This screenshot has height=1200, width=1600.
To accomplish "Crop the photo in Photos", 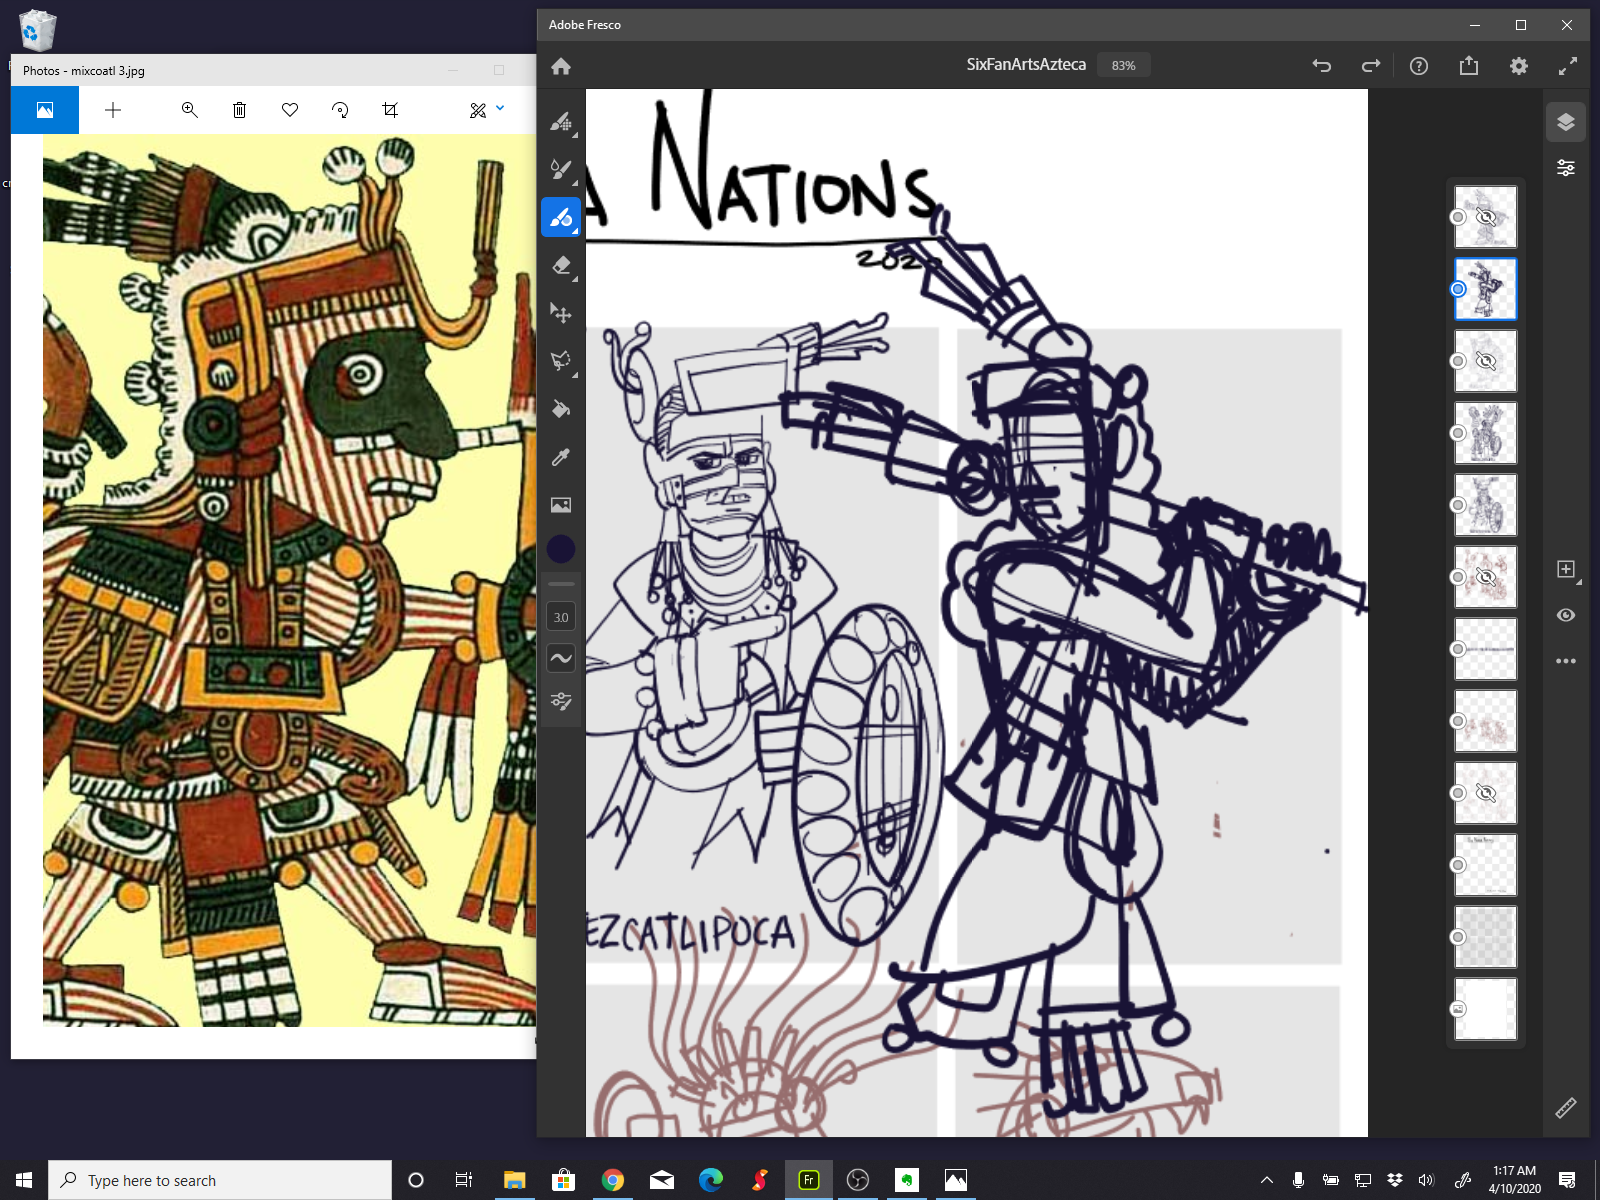I will [390, 110].
